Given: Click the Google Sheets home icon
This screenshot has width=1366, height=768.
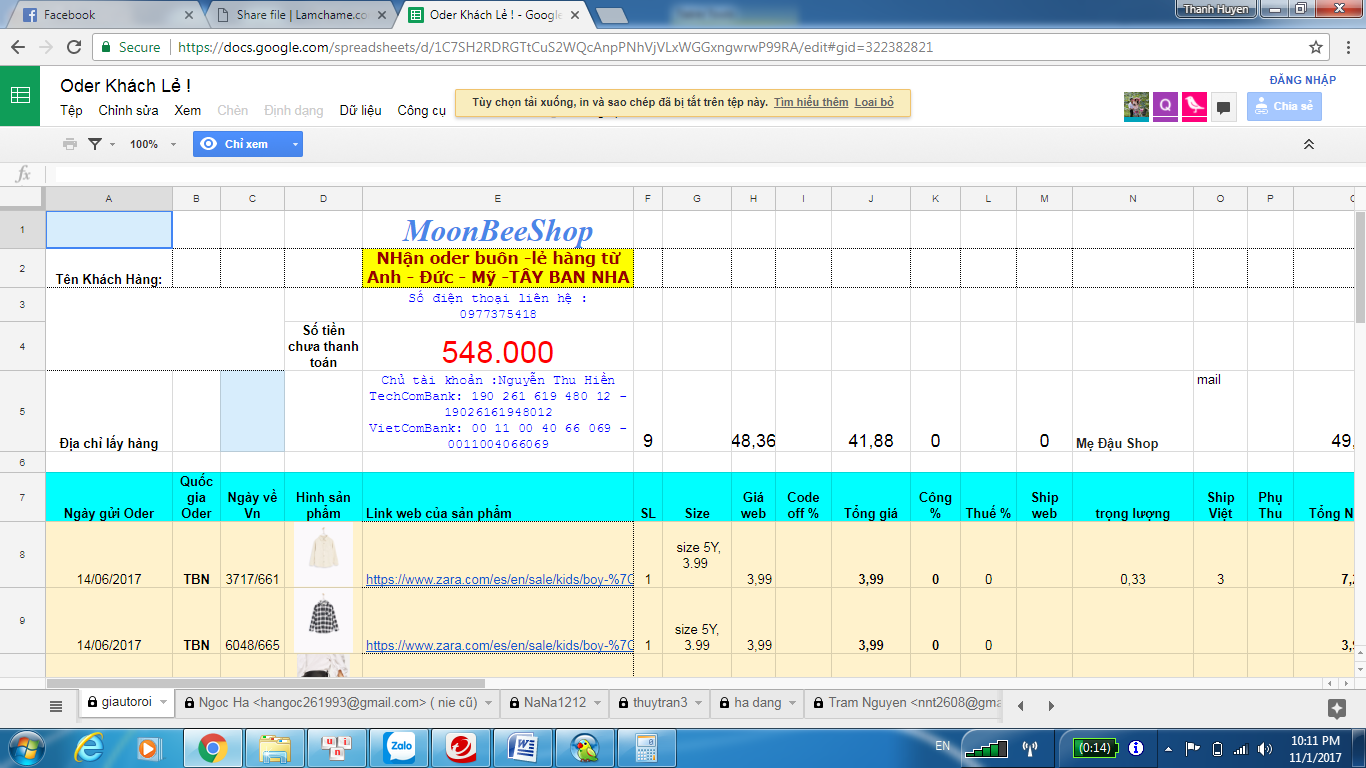Looking at the screenshot, I should (x=20, y=96).
